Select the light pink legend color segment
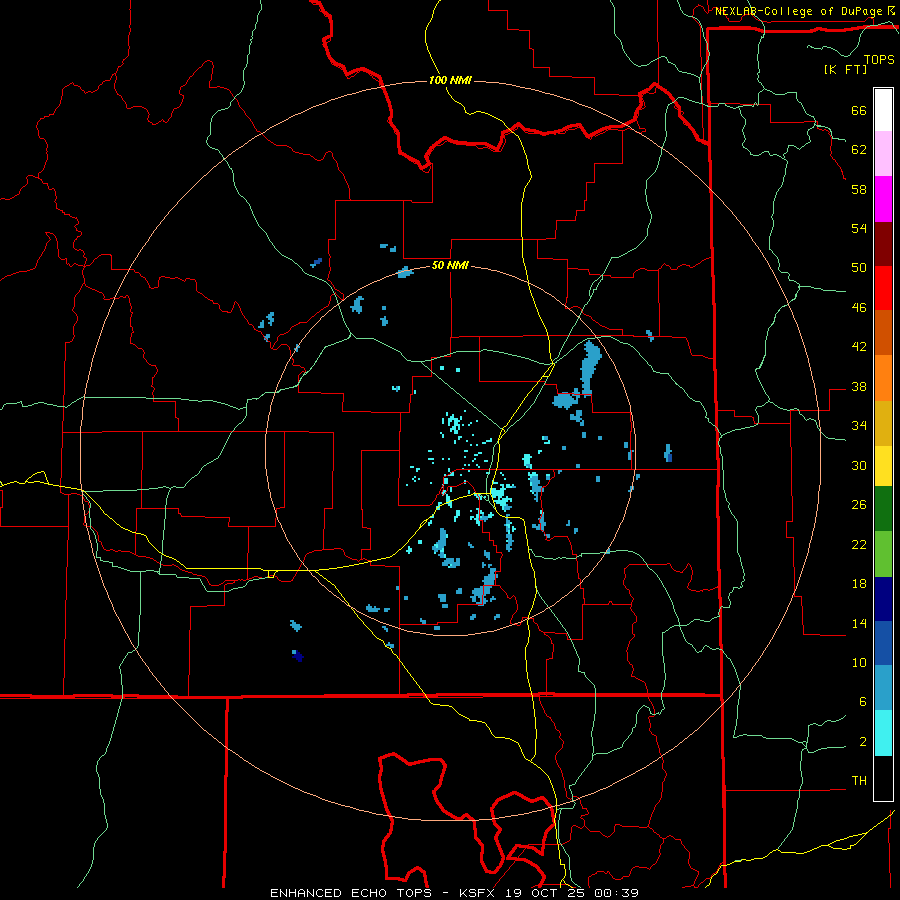Screen dimensions: 900x900 pos(883,154)
